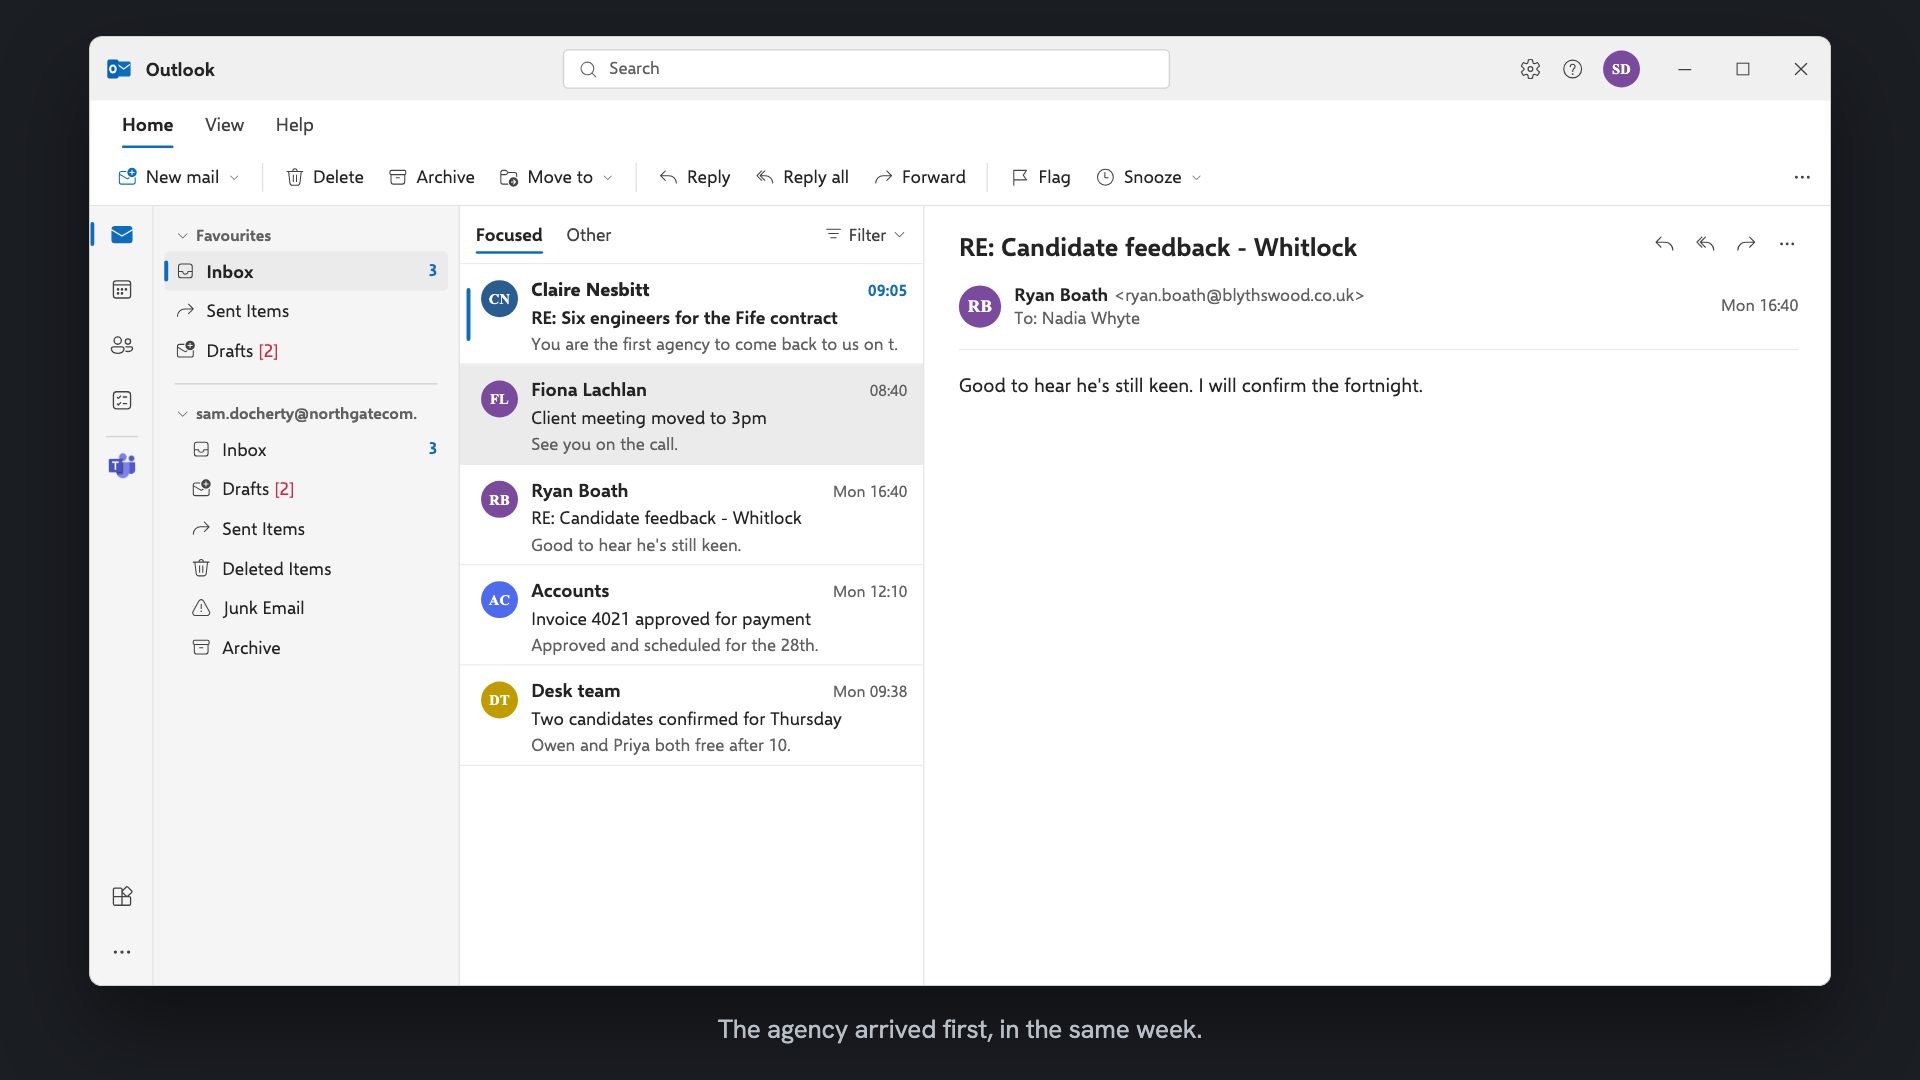1920x1080 pixels.
Task: Open Deleted Items folder
Action: 306,569
